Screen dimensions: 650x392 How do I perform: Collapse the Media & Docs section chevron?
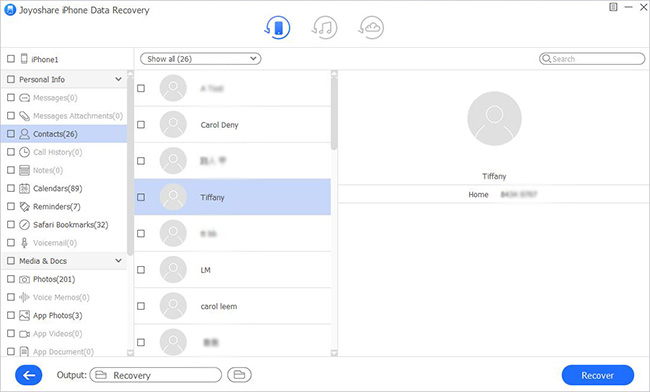tap(119, 261)
